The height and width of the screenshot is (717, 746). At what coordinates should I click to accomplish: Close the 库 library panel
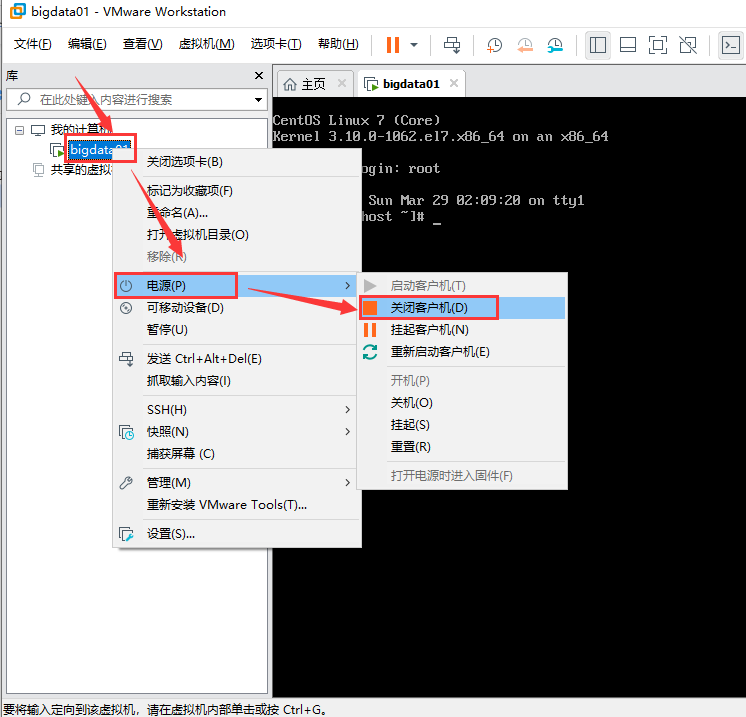259,76
